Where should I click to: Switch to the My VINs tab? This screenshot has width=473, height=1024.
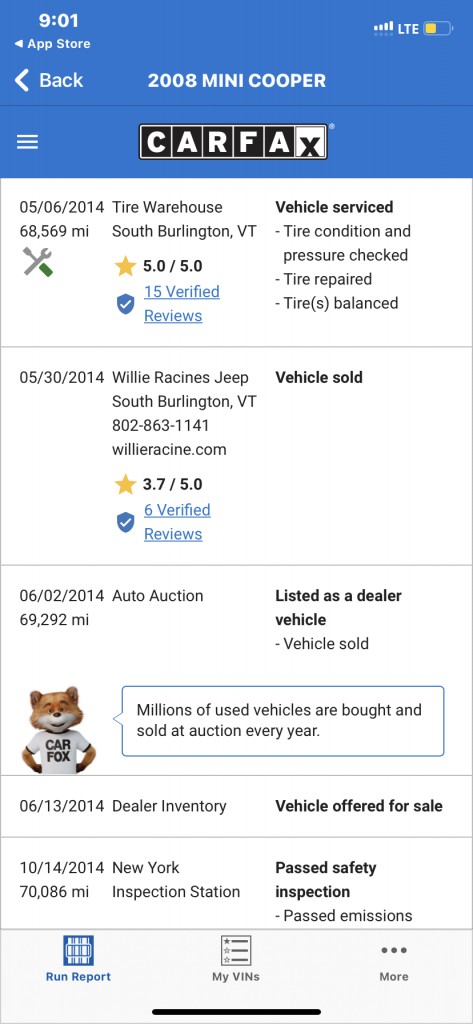pos(236,959)
